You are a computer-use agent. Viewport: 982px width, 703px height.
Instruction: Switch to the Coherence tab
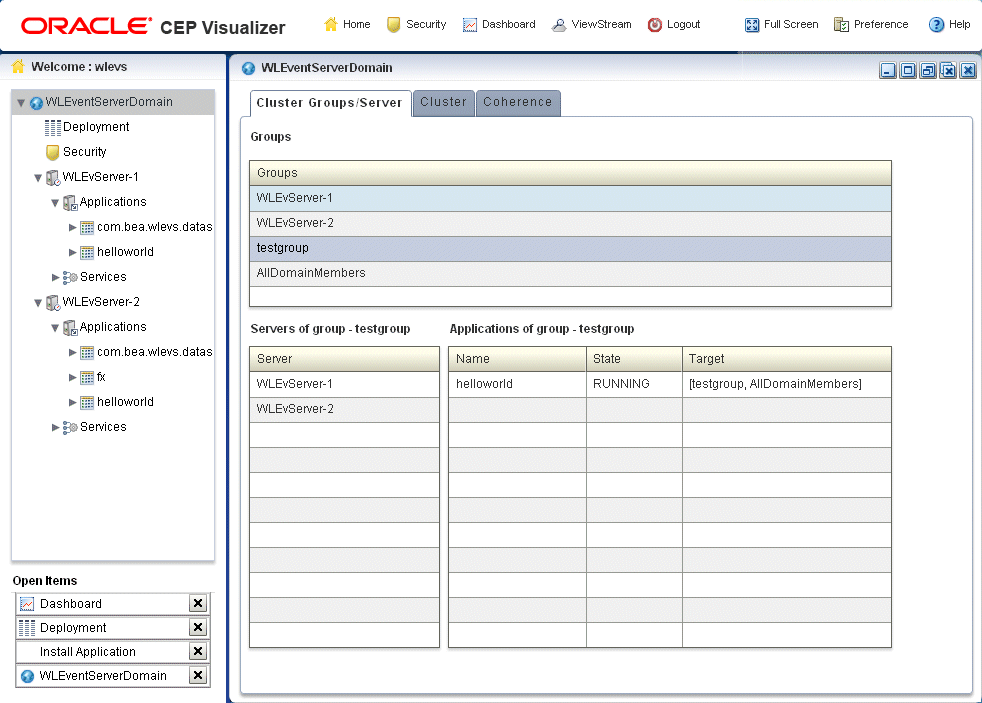(x=518, y=103)
